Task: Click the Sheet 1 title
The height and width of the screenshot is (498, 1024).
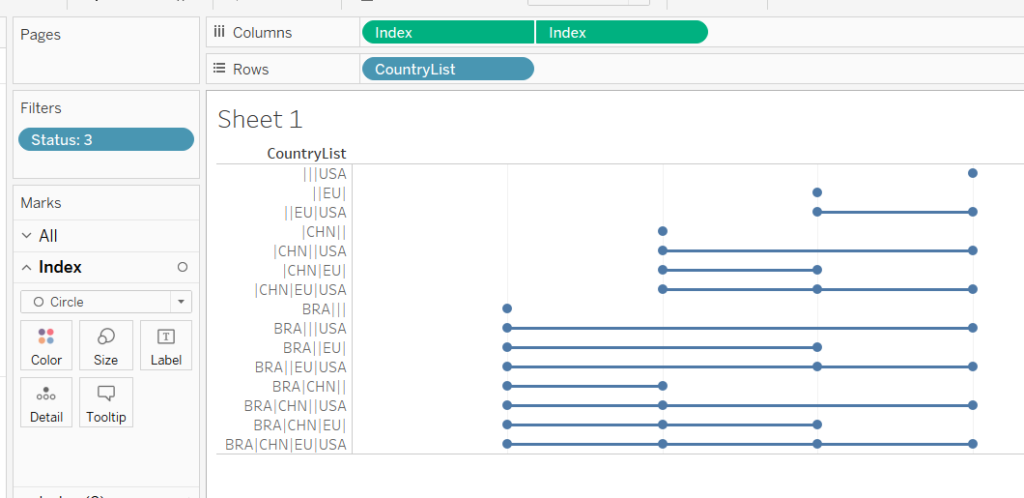Action: pyautogui.click(x=260, y=120)
